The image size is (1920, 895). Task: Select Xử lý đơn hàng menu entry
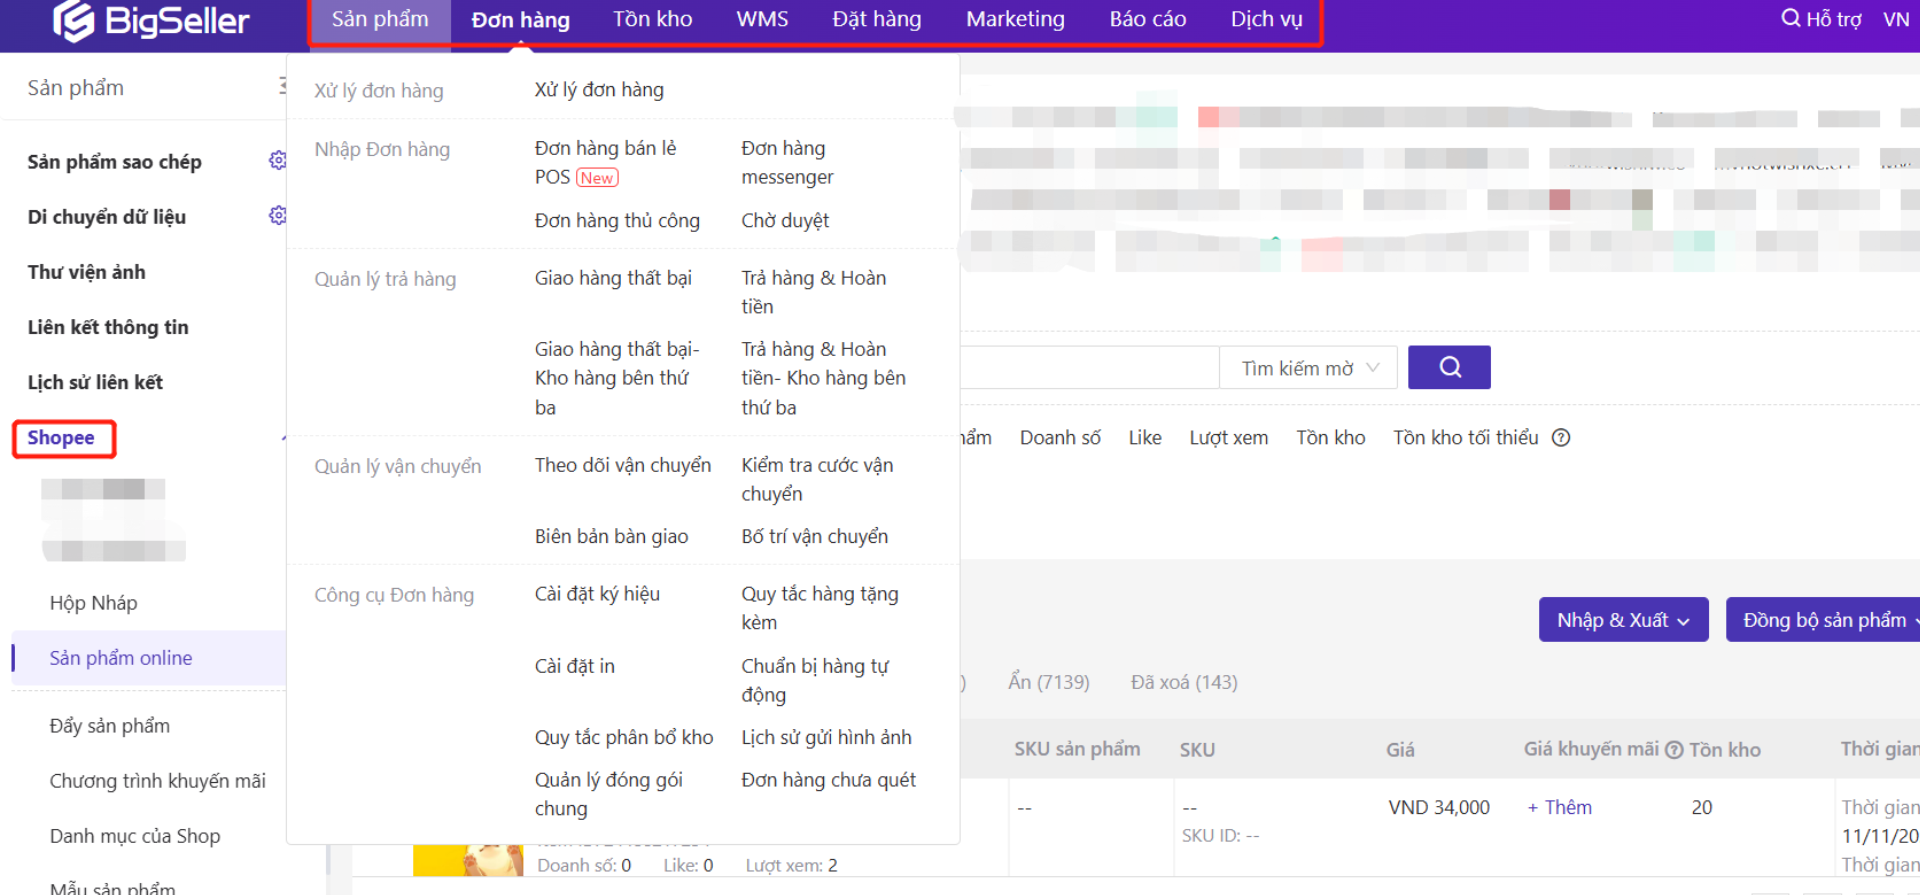(599, 90)
